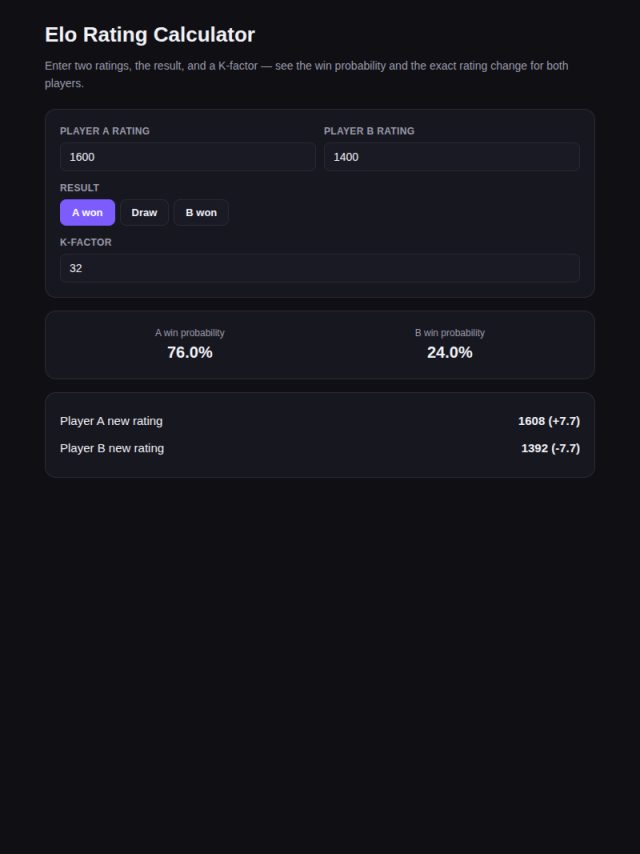Image resolution: width=640 pixels, height=854 pixels.
Task: Focus the Player B rating field showing 1400
Action: [x=452, y=157]
